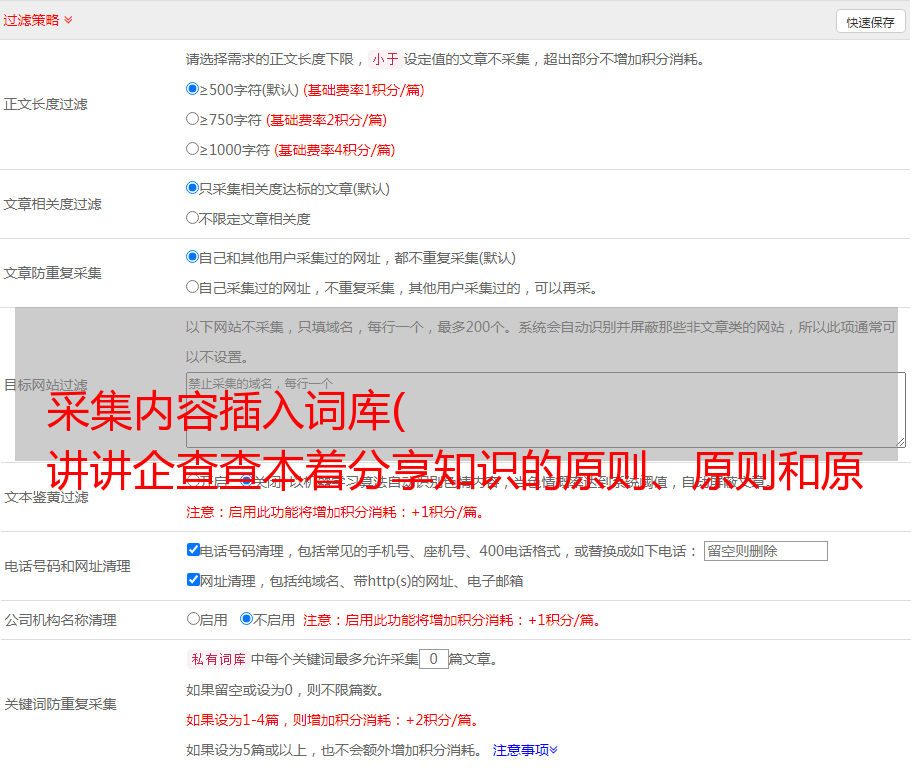
Task: Click the 正文长度过滤 row label
Action: pyautogui.click(x=46, y=104)
